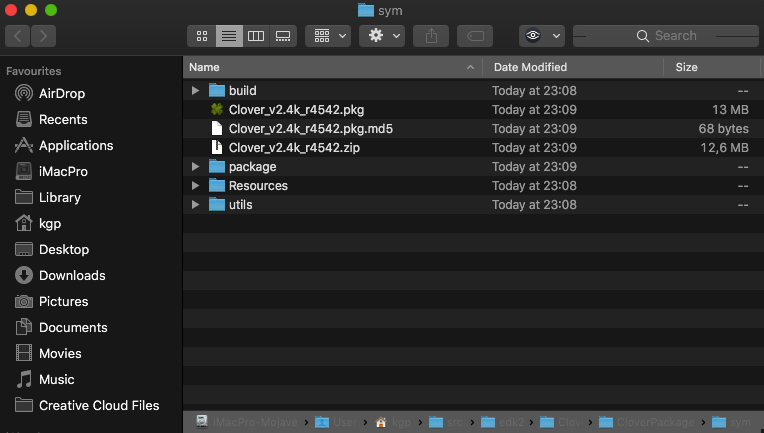Open the group-by arrangement dropdown

(x=328, y=36)
